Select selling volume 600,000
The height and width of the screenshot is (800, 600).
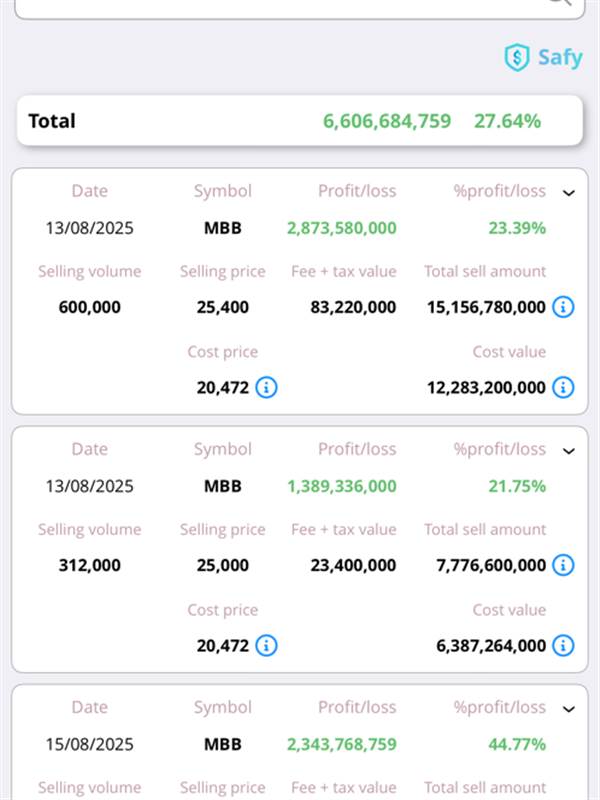[90, 307]
